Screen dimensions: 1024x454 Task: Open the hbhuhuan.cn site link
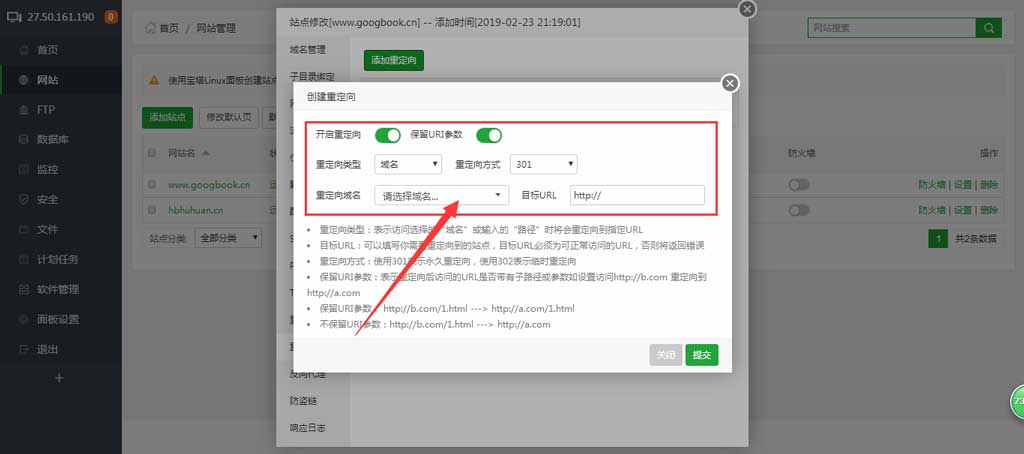coord(196,210)
